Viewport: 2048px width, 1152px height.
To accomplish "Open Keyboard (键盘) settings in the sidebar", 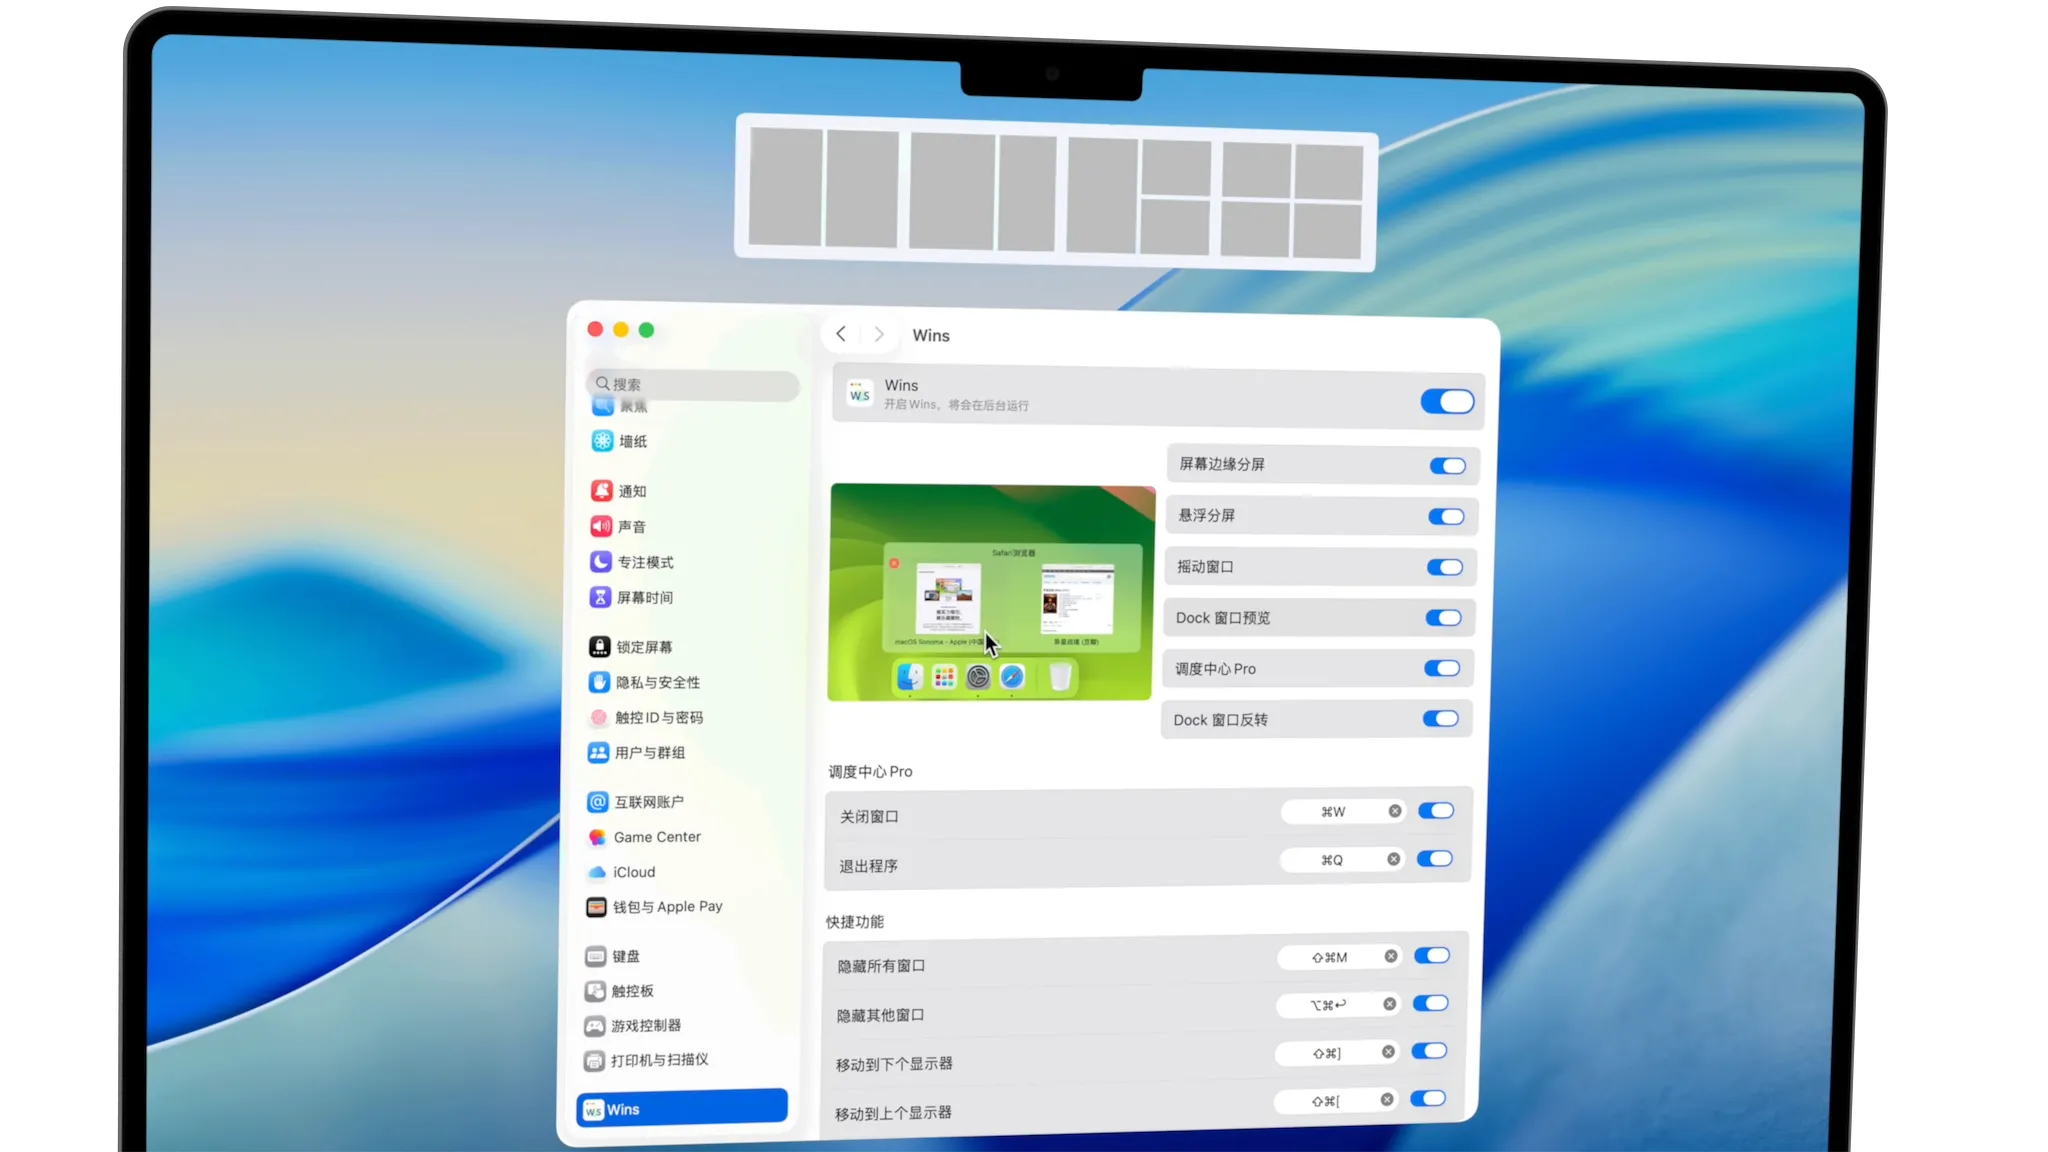I will 625,956.
